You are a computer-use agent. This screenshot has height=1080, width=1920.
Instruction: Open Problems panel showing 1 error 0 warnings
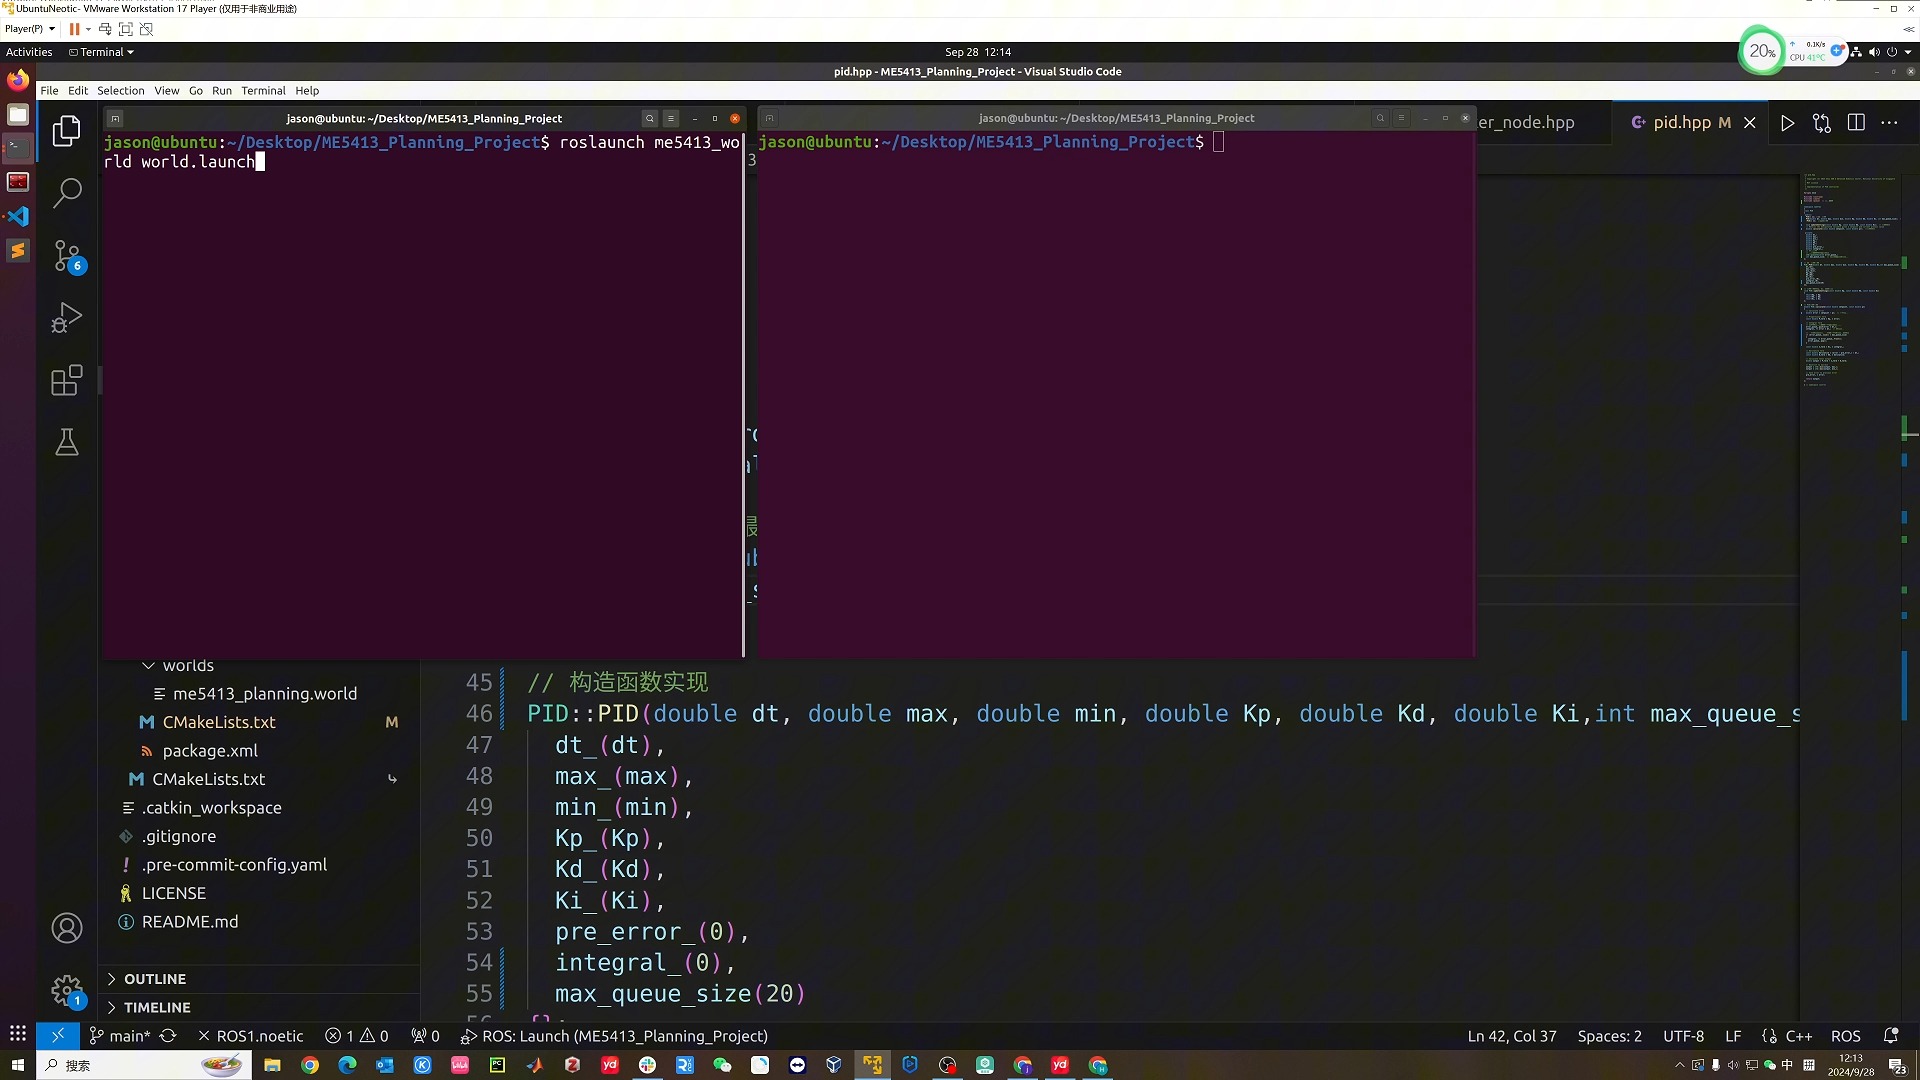pos(356,1036)
